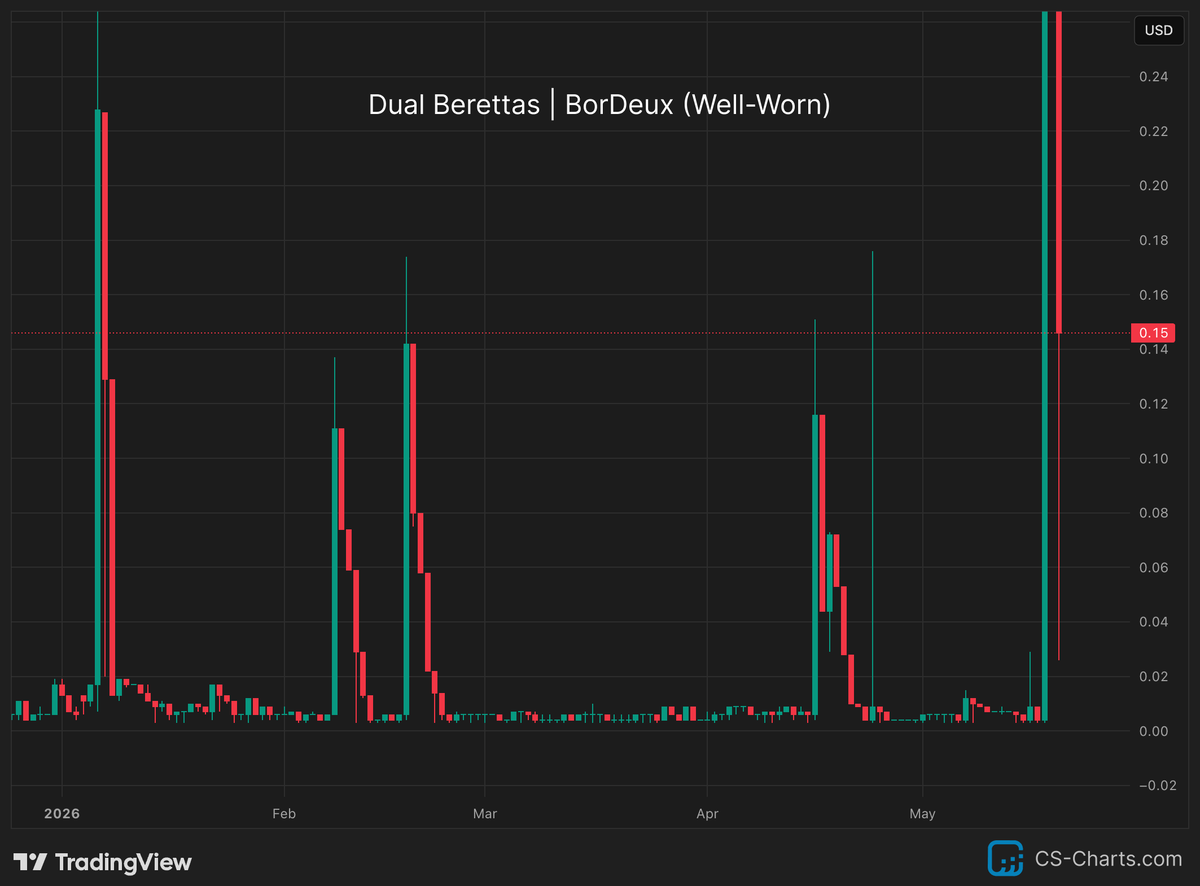Viewport: 1200px width, 886px height.
Task: Click the 0.18 price axis label
Action: [1153, 240]
